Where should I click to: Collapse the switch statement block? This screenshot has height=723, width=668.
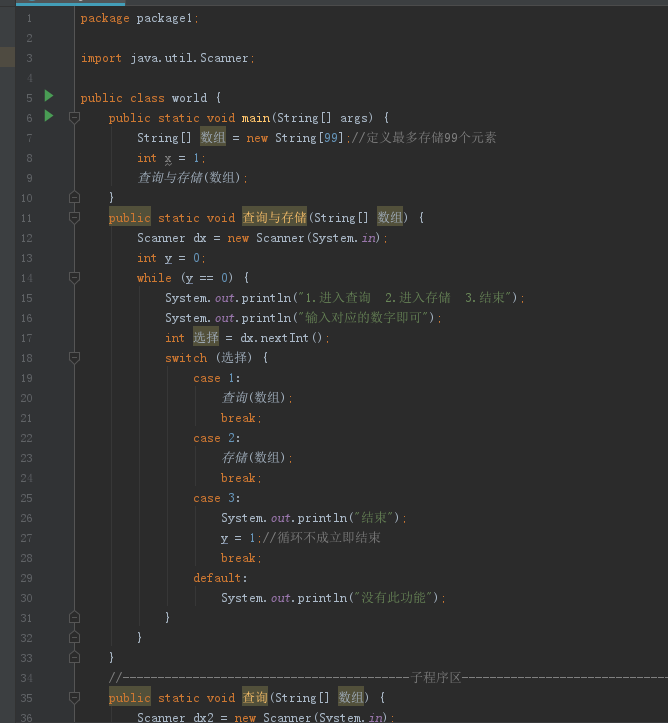[x=74, y=358]
